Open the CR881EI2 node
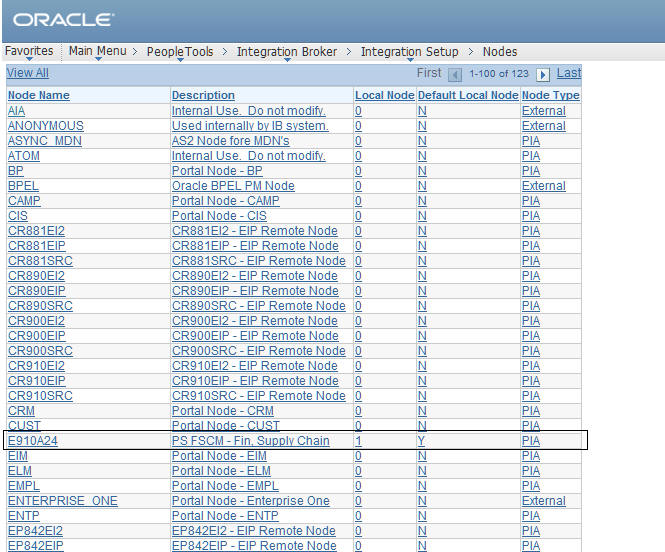This screenshot has width=665, height=552. tap(36, 231)
